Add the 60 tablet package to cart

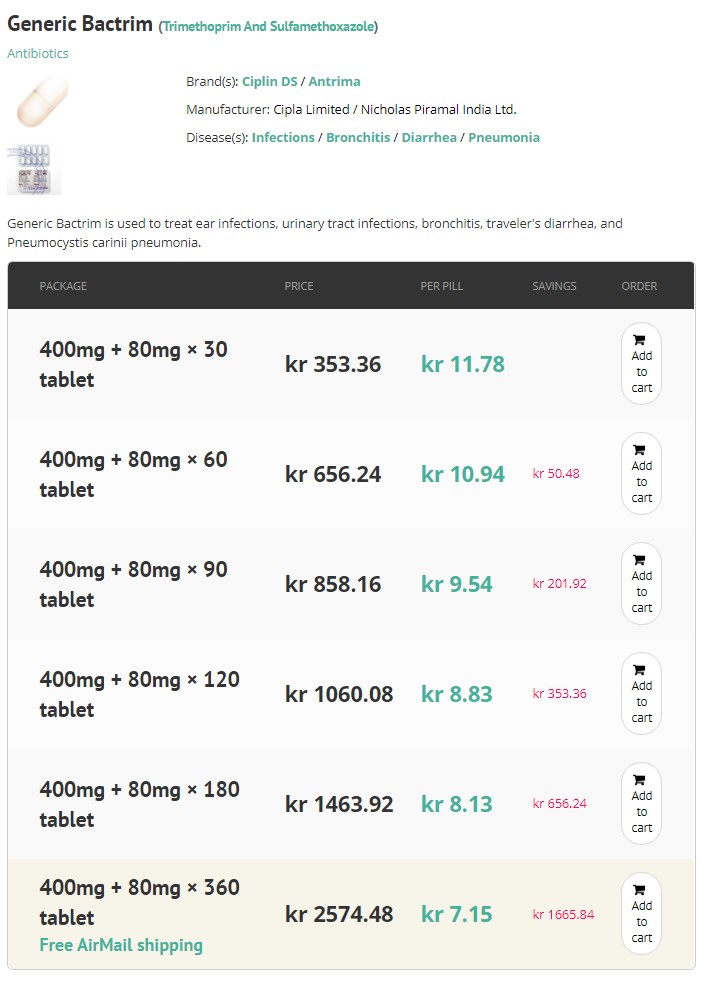click(x=641, y=474)
